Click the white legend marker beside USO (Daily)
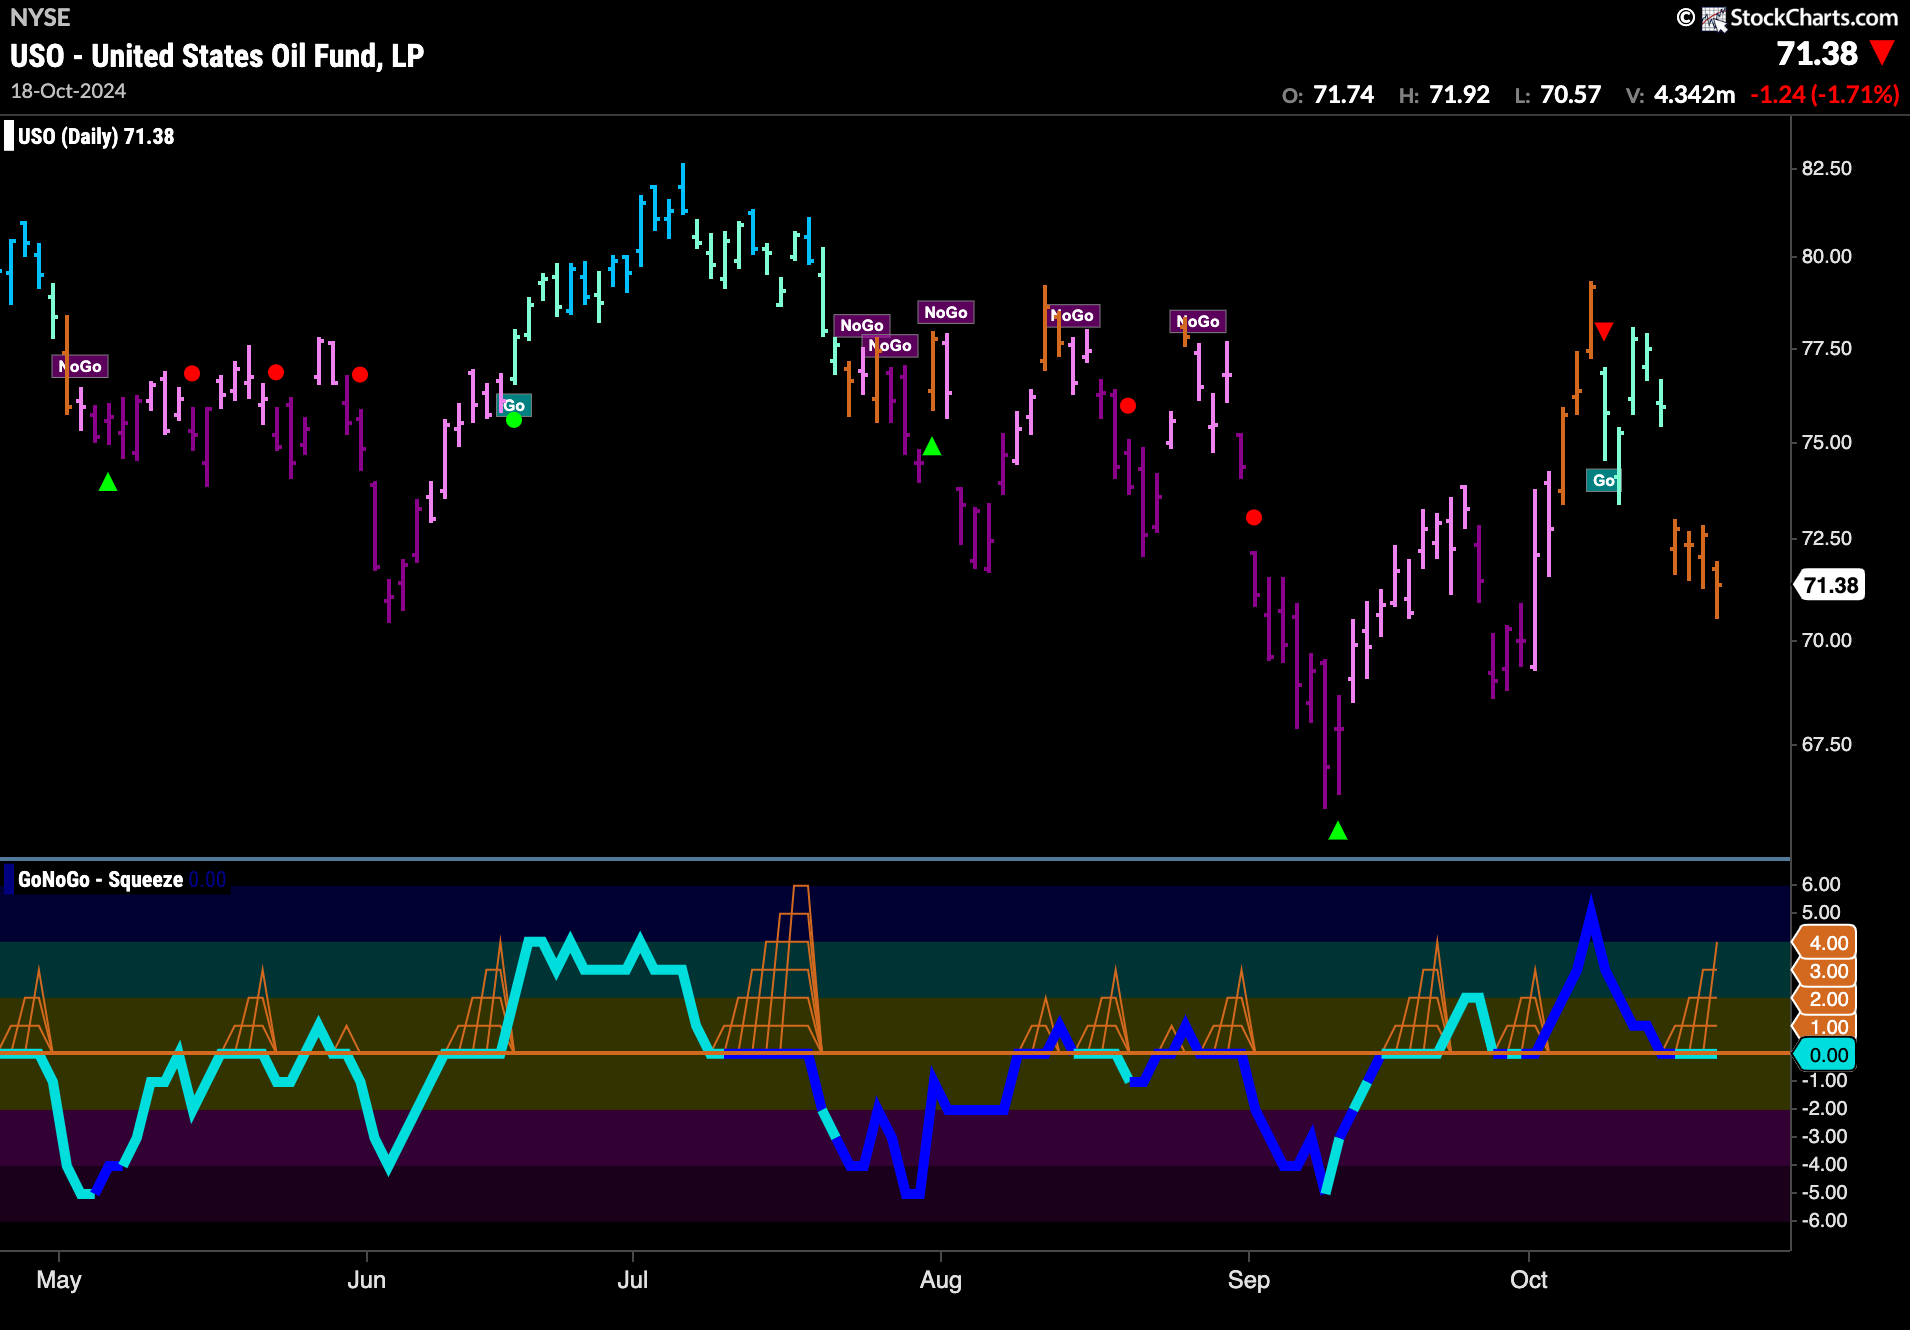The height and width of the screenshot is (1330, 1910). pyautogui.click(x=9, y=135)
